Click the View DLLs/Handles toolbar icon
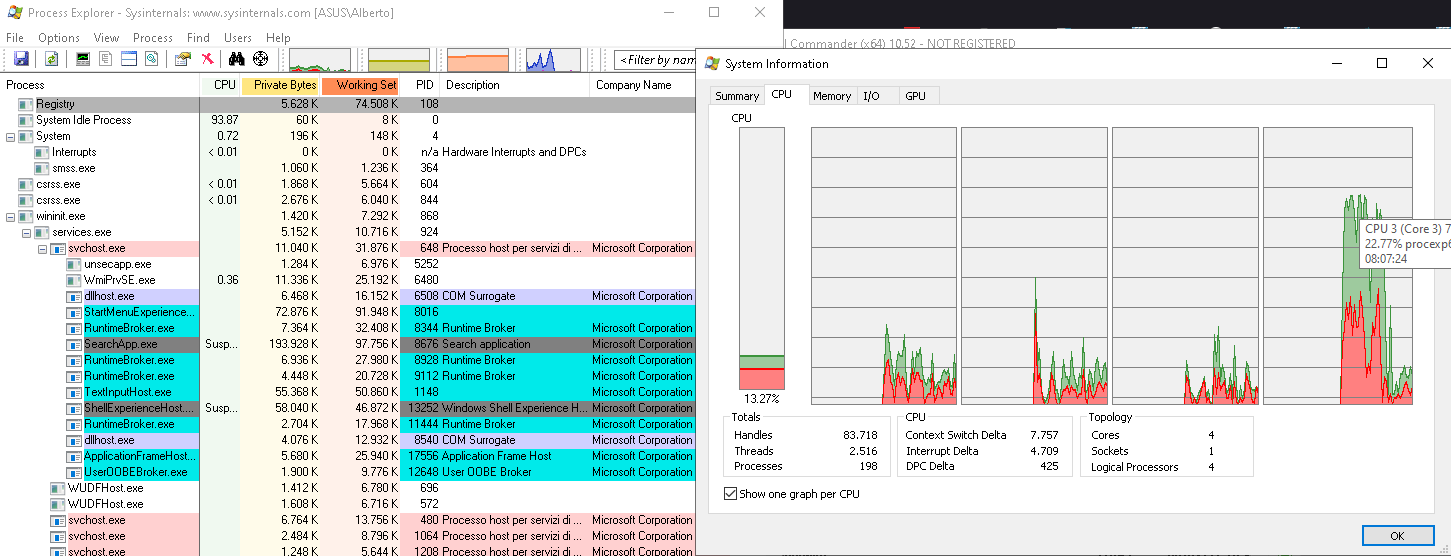Screen dimensions: 1451x556 pos(151,59)
